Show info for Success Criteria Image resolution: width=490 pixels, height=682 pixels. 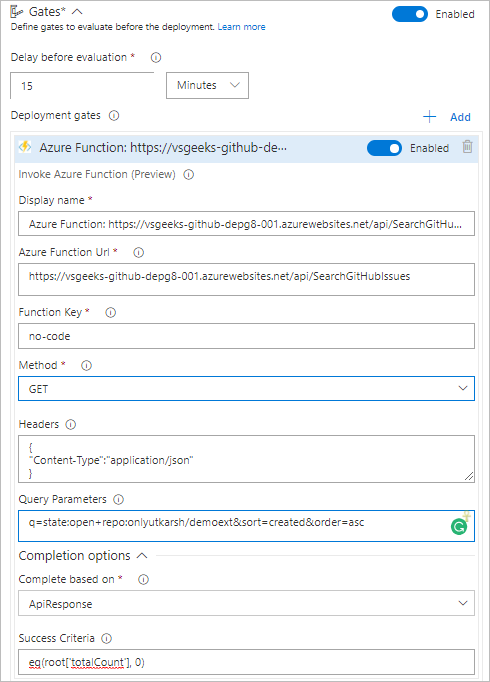click(x=107, y=639)
